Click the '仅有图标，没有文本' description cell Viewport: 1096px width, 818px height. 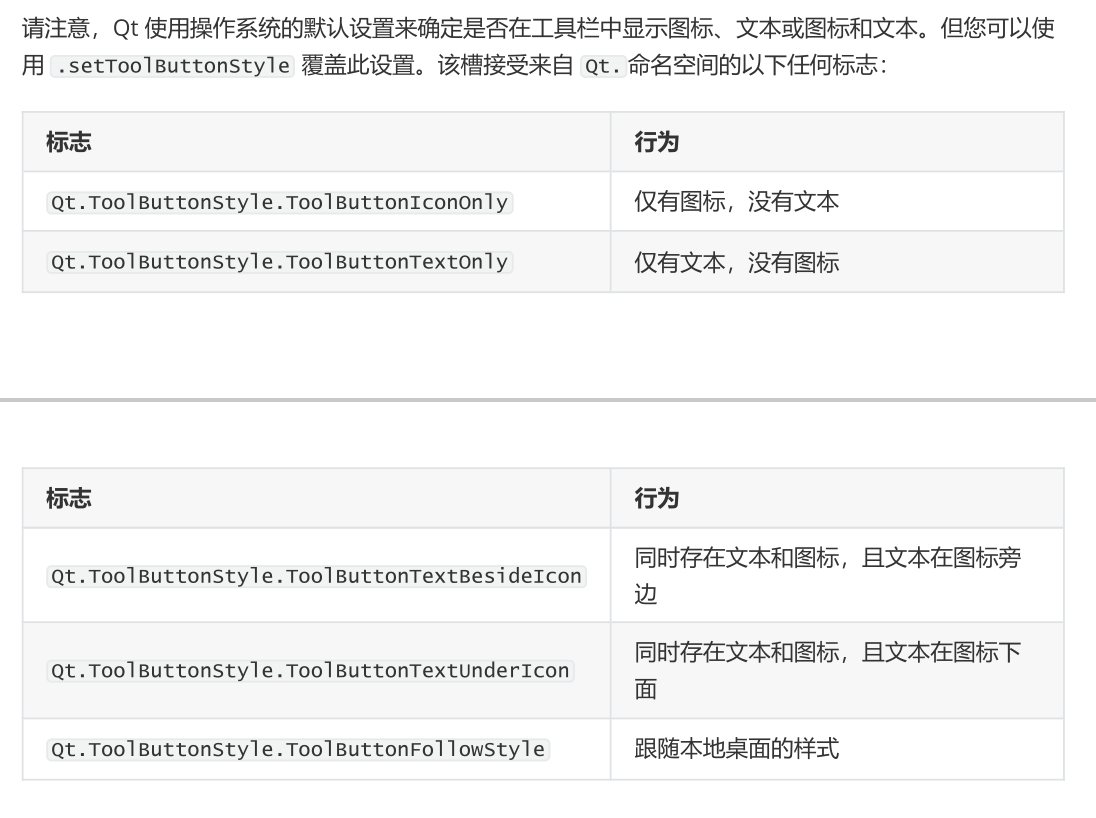736,202
